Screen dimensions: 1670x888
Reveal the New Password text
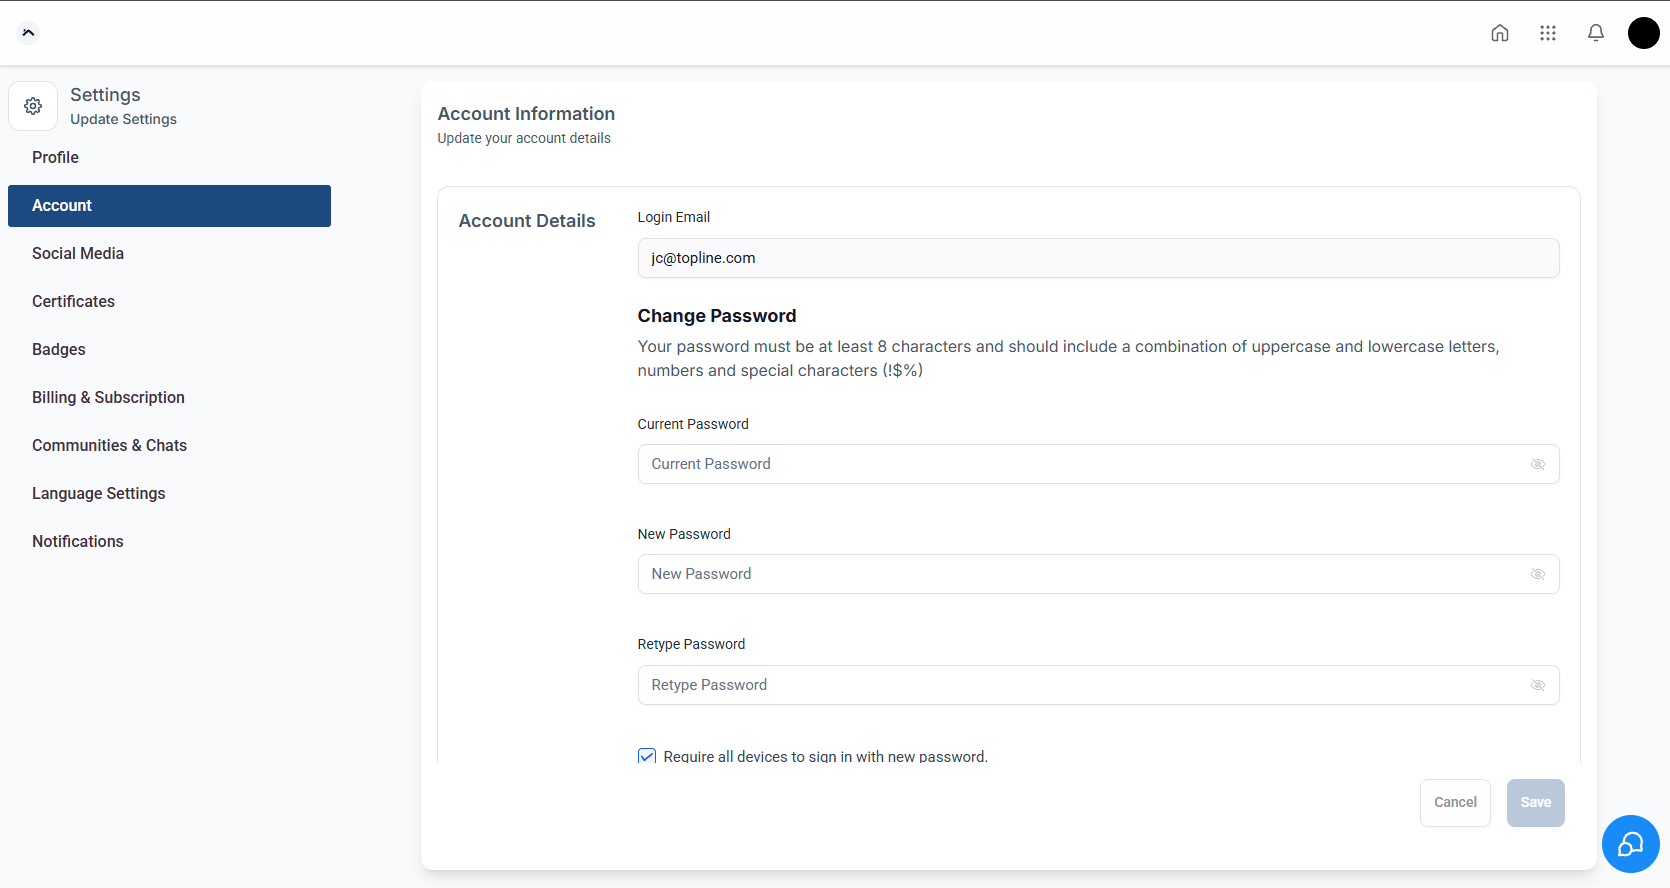click(x=1538, y=574)
